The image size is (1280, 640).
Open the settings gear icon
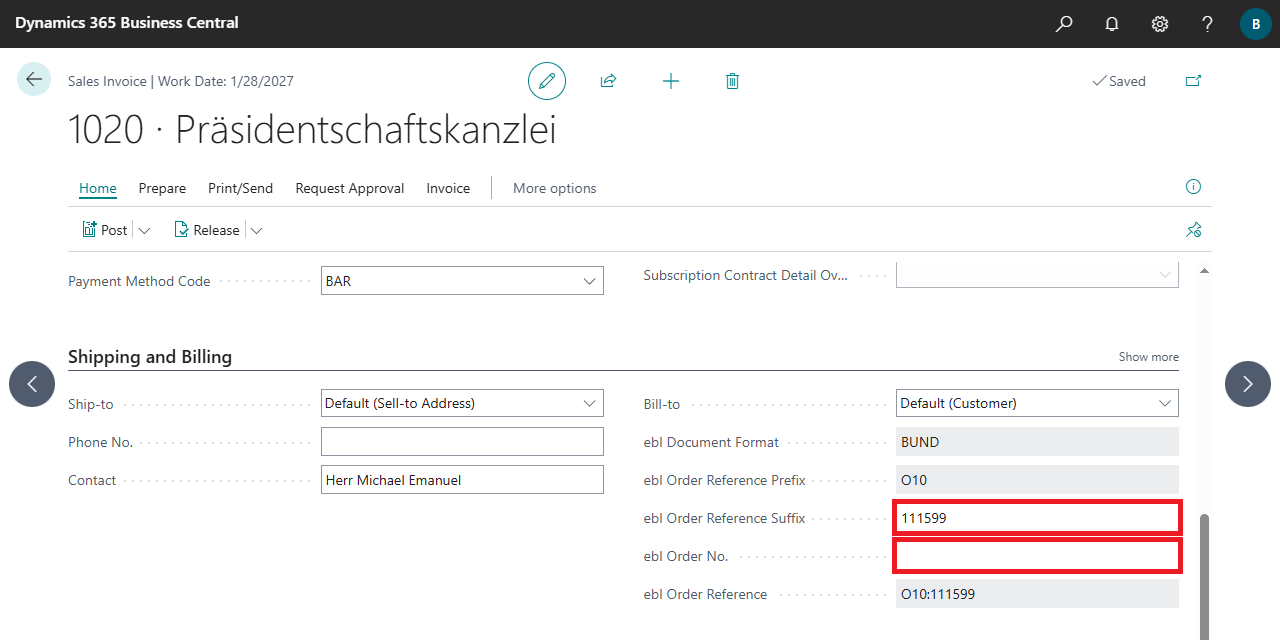click(1160, 24)
